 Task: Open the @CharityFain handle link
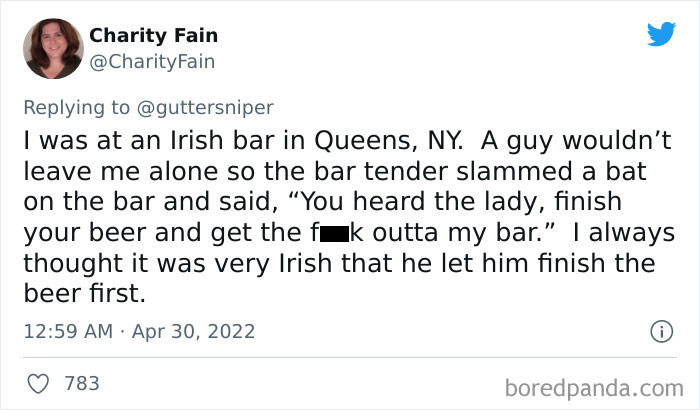pyautogui.click(x=152, y=60)
